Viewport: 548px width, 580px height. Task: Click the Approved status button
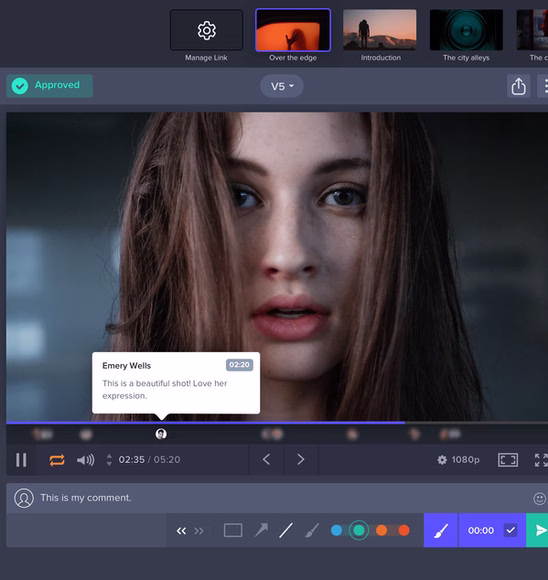[49, 85]
